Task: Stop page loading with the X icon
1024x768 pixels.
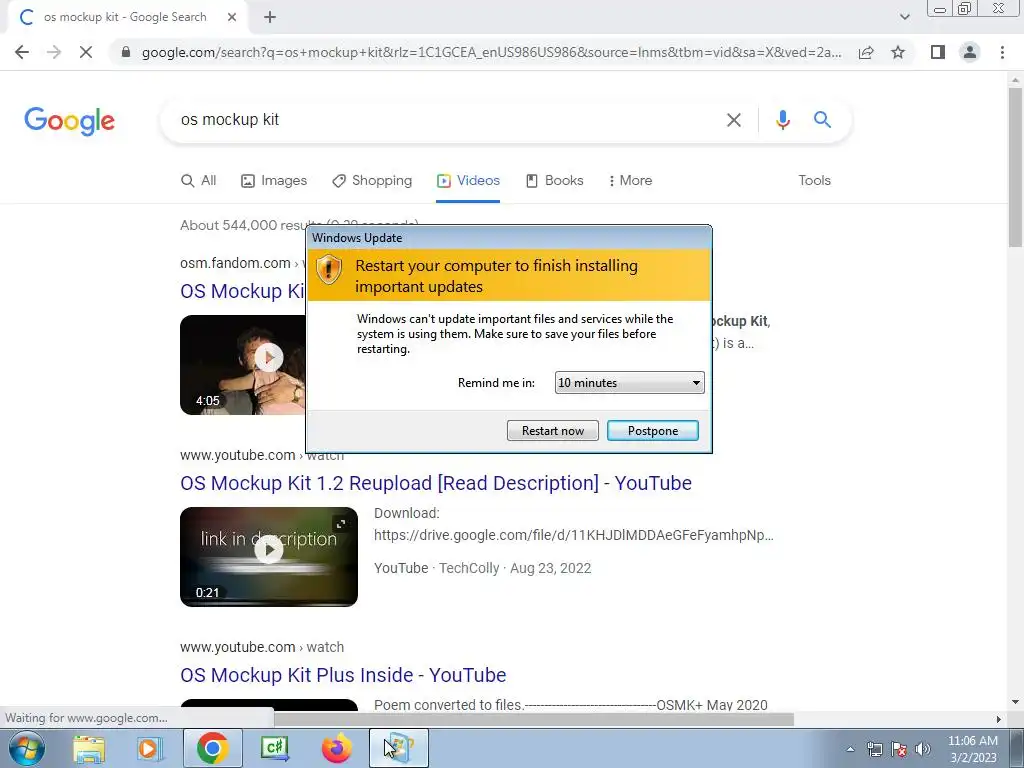Action: click(86, 52)
